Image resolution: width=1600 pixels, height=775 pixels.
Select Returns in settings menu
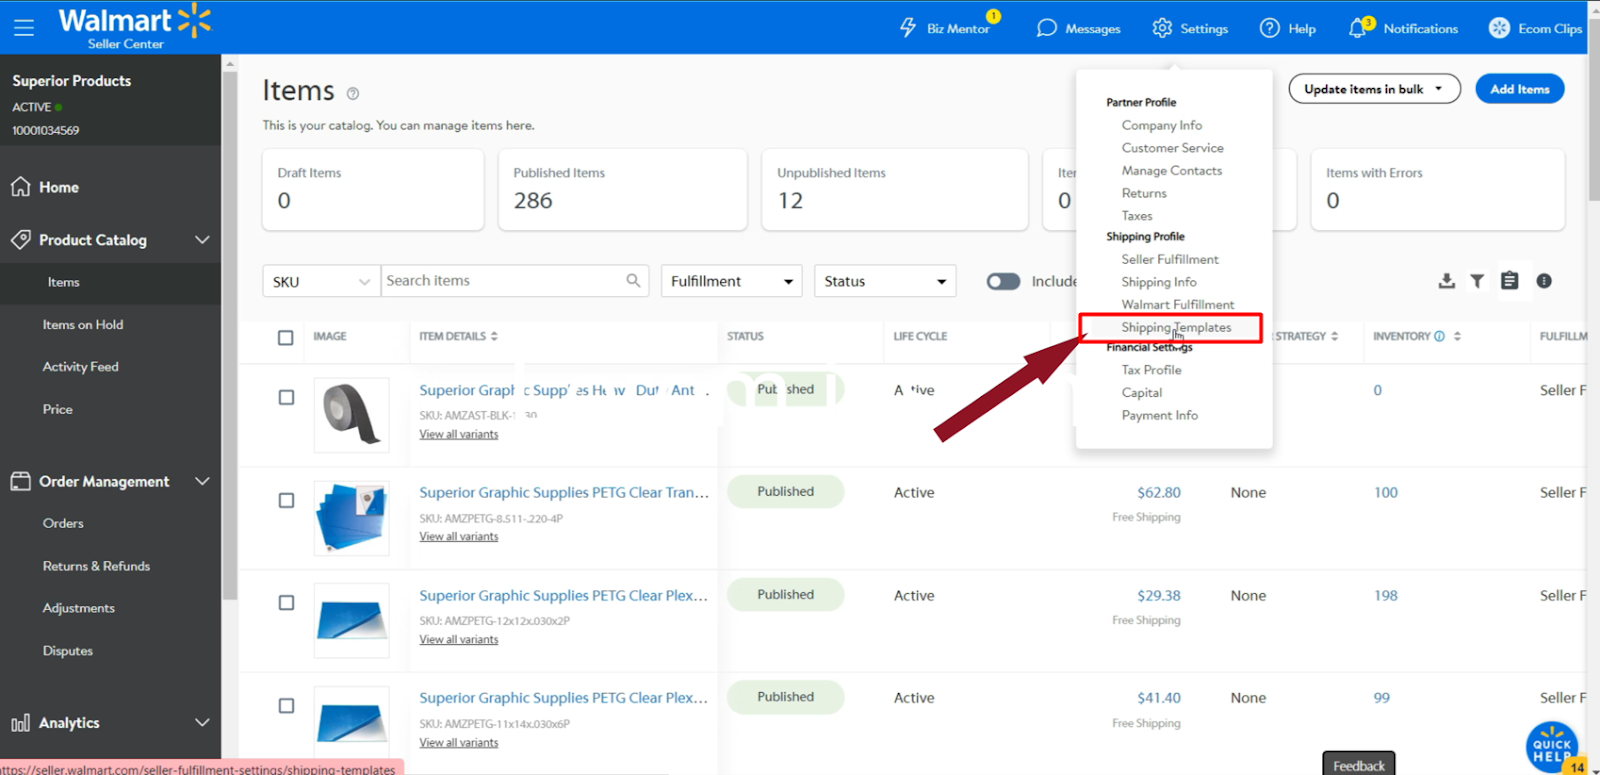pos(1144,193)
